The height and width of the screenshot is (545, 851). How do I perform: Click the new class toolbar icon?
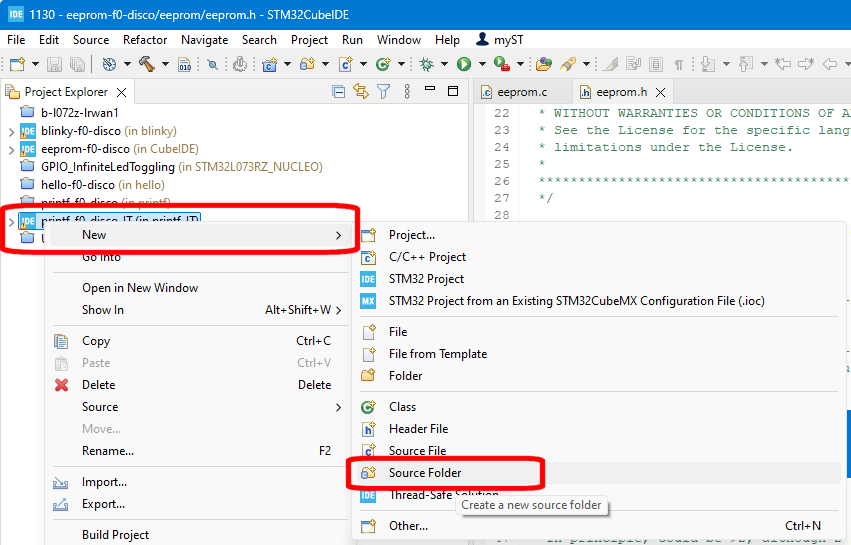click(x=383, y=64)
